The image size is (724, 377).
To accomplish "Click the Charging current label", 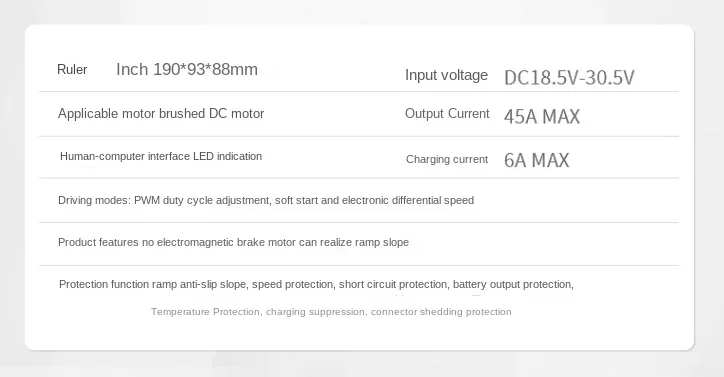I will [447, 159].
